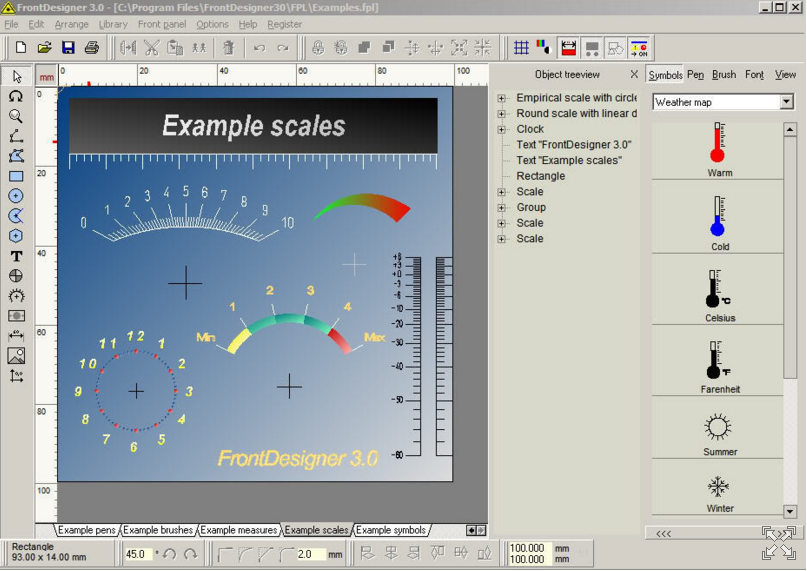Switch to the Example symbols tab

(391, 530)
